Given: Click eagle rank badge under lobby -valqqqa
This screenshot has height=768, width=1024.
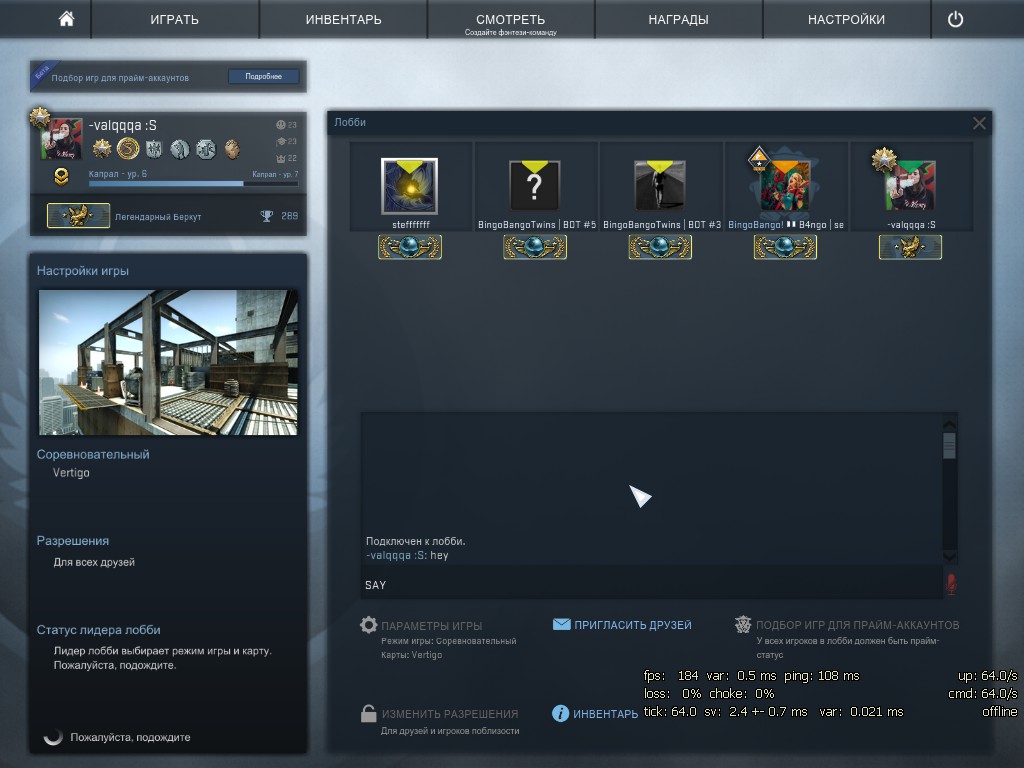Looking at the screenshot, I should point(910,247).
